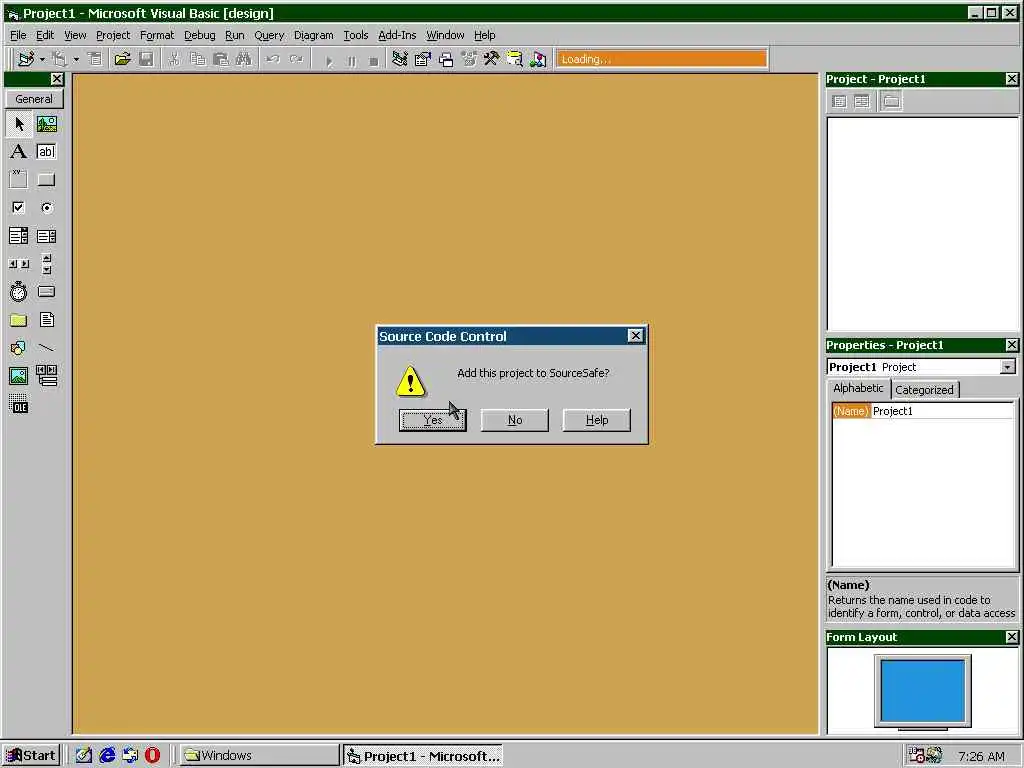Open the Diagram menu
Image resolution: width=1024 pixels, height=768 pixels.
(313, 35)
